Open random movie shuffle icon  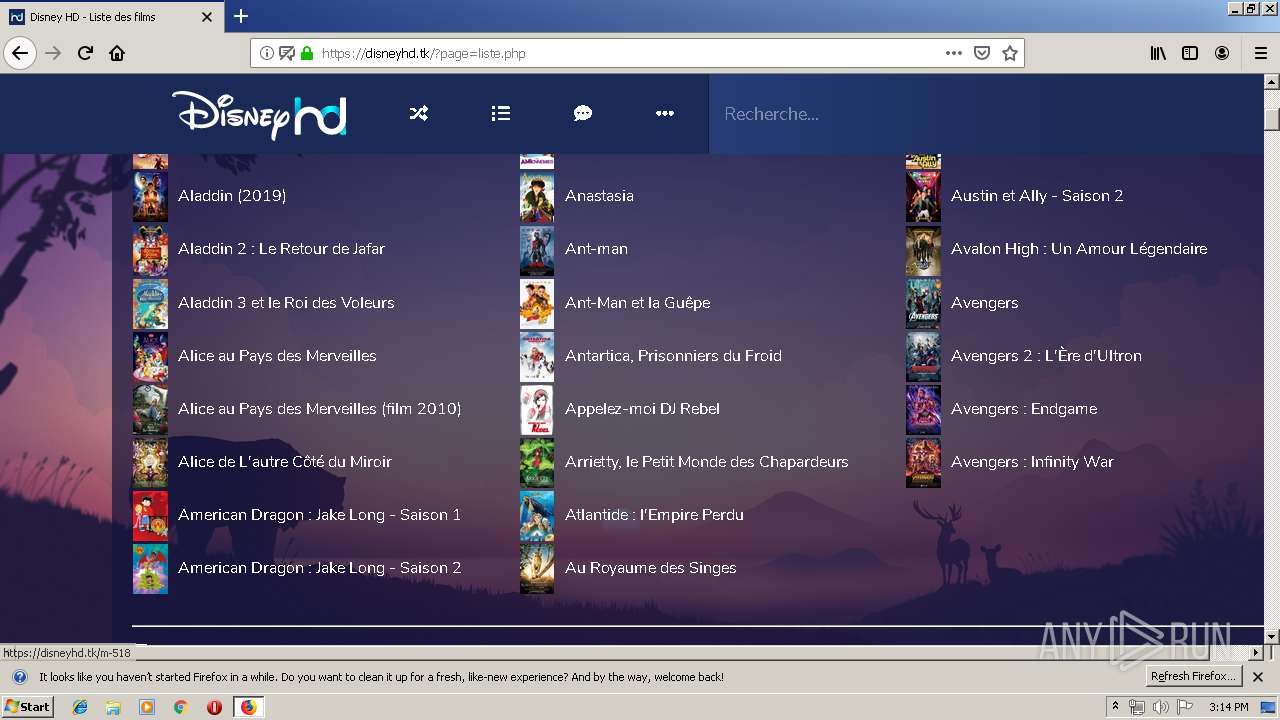pos(419,114)
